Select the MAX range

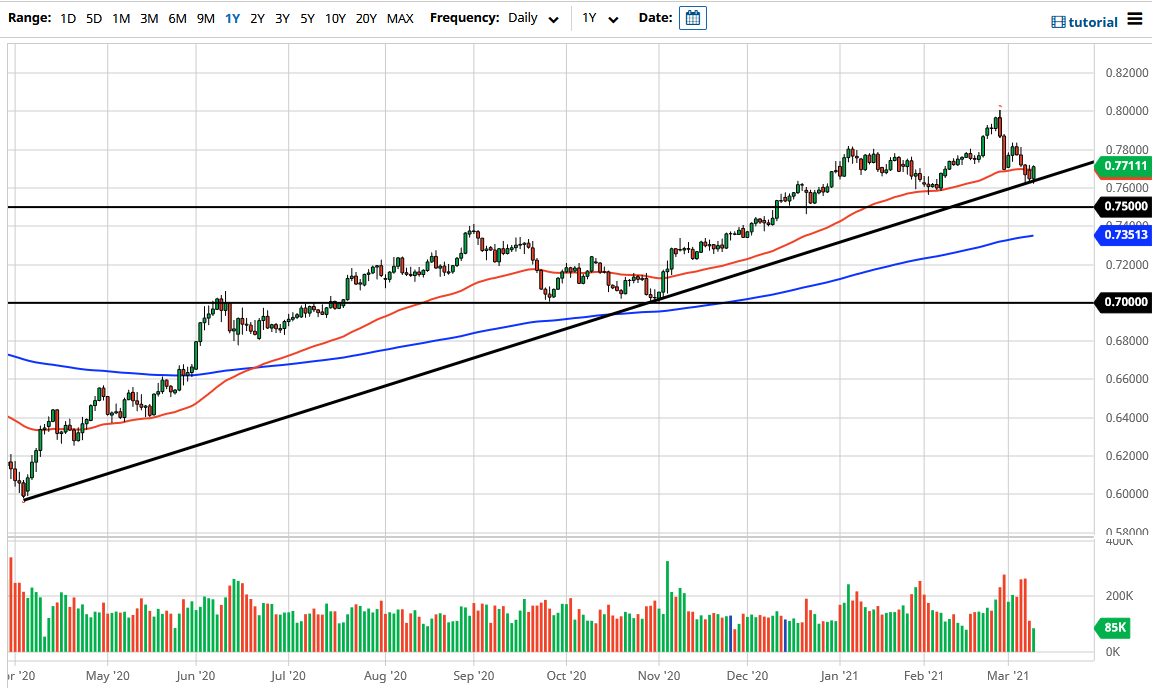400,18
